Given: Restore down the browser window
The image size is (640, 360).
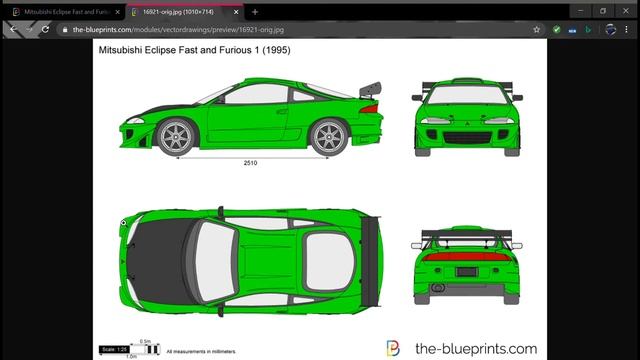Looking at the screenshot, I should (x=603, y=11).
